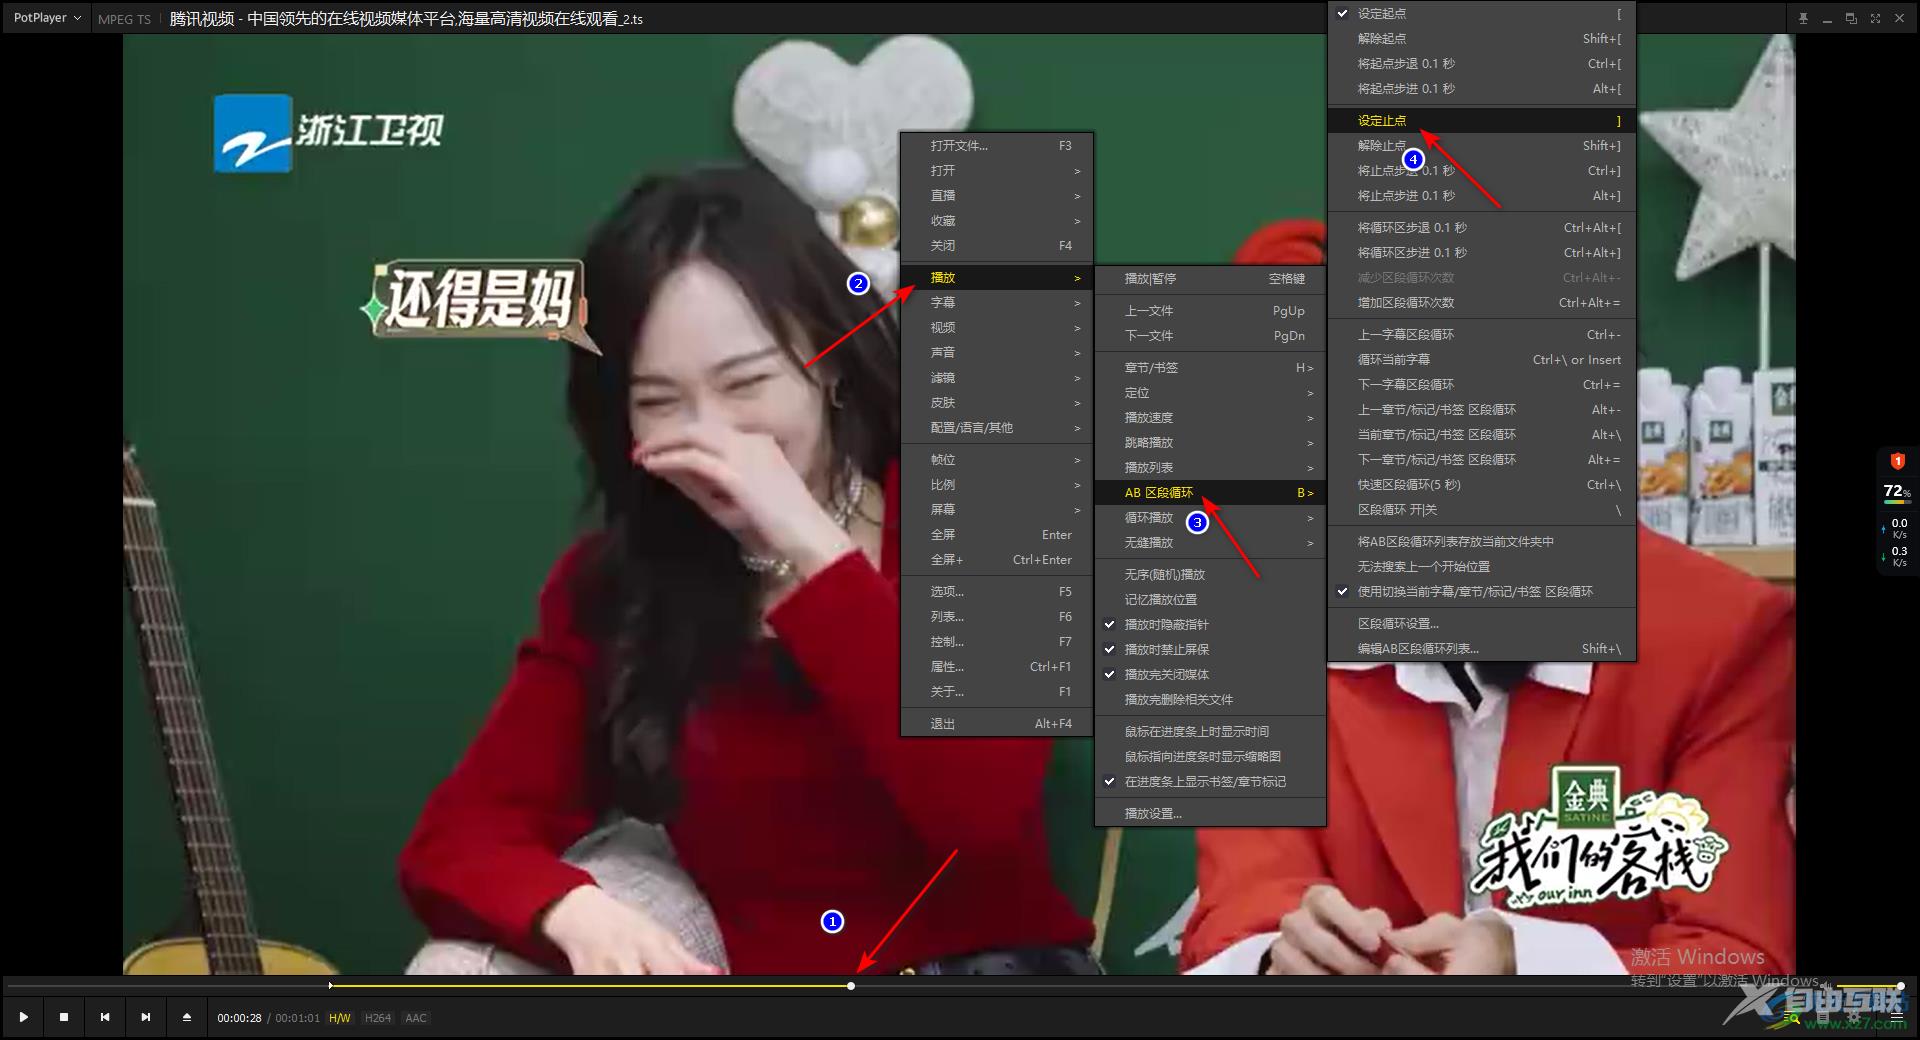Toggle 在进度条上显示书签/章节标记

click(x=1210, y=781)
